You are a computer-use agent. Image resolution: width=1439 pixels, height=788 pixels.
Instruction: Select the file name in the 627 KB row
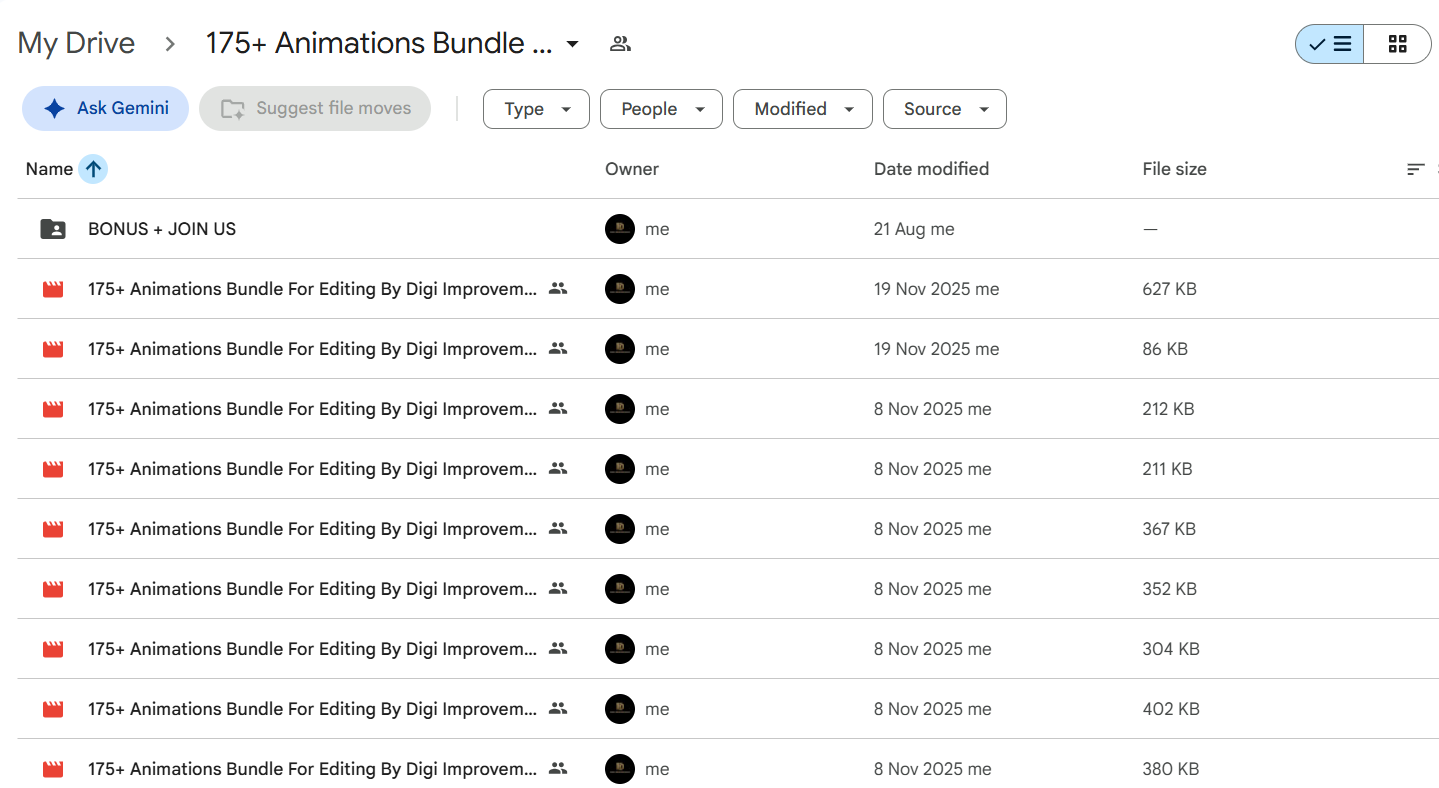pos(312,289)
